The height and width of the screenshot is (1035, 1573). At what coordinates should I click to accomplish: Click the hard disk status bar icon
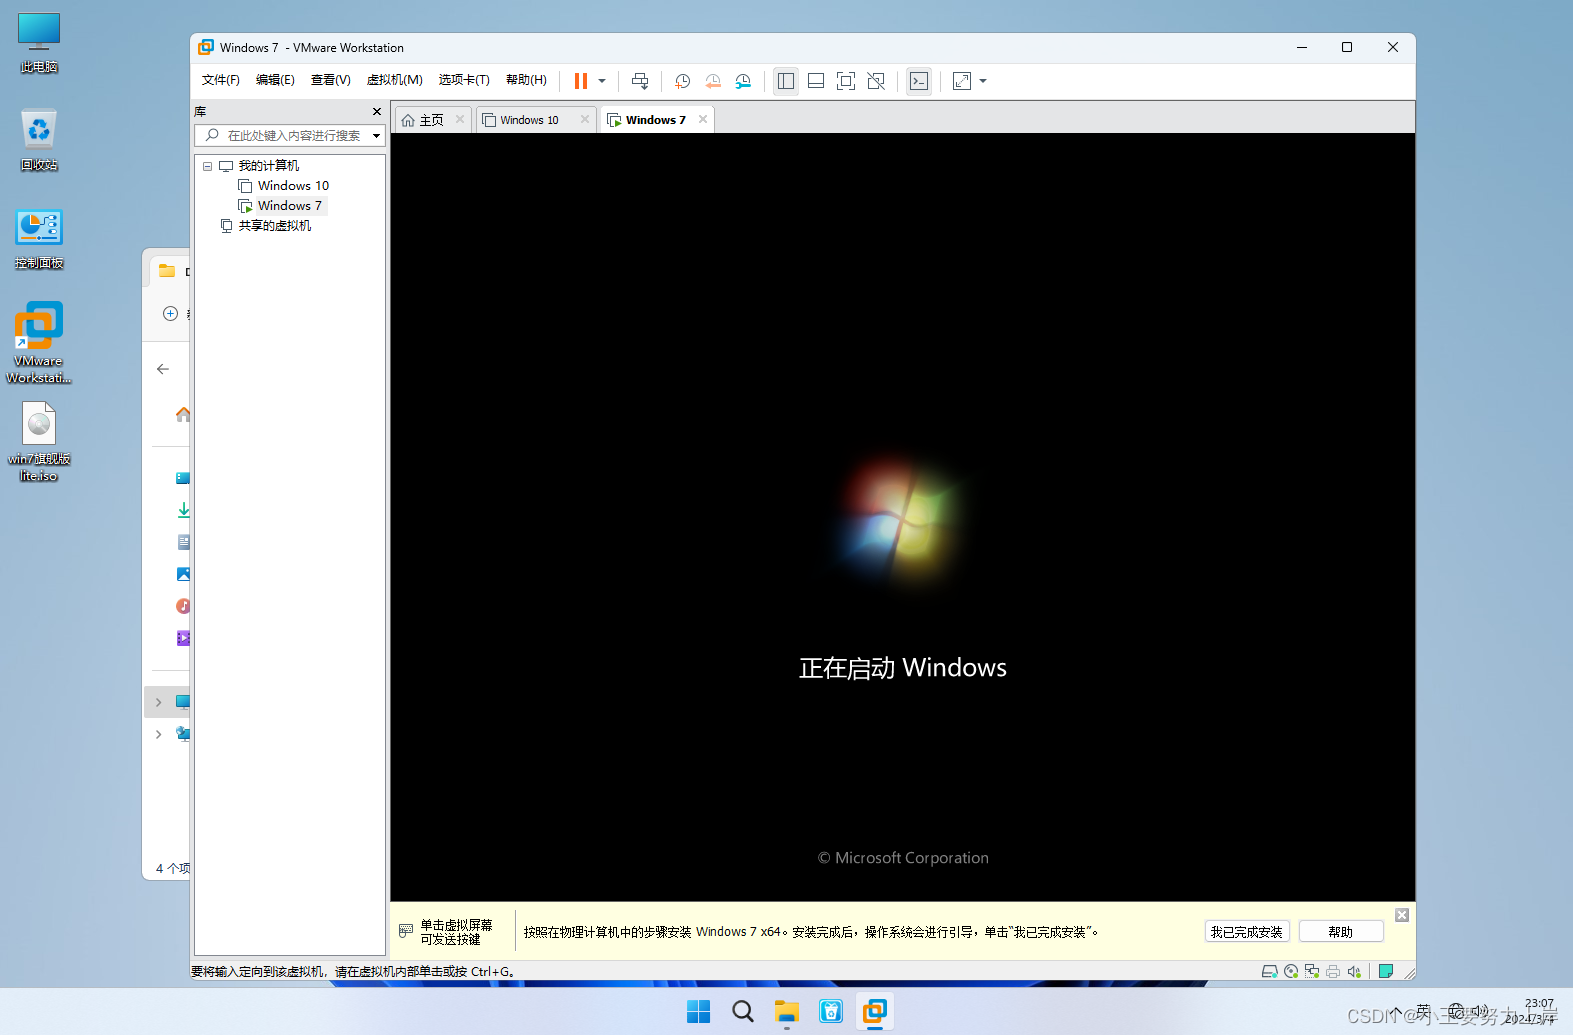[x=1270, y=971]
